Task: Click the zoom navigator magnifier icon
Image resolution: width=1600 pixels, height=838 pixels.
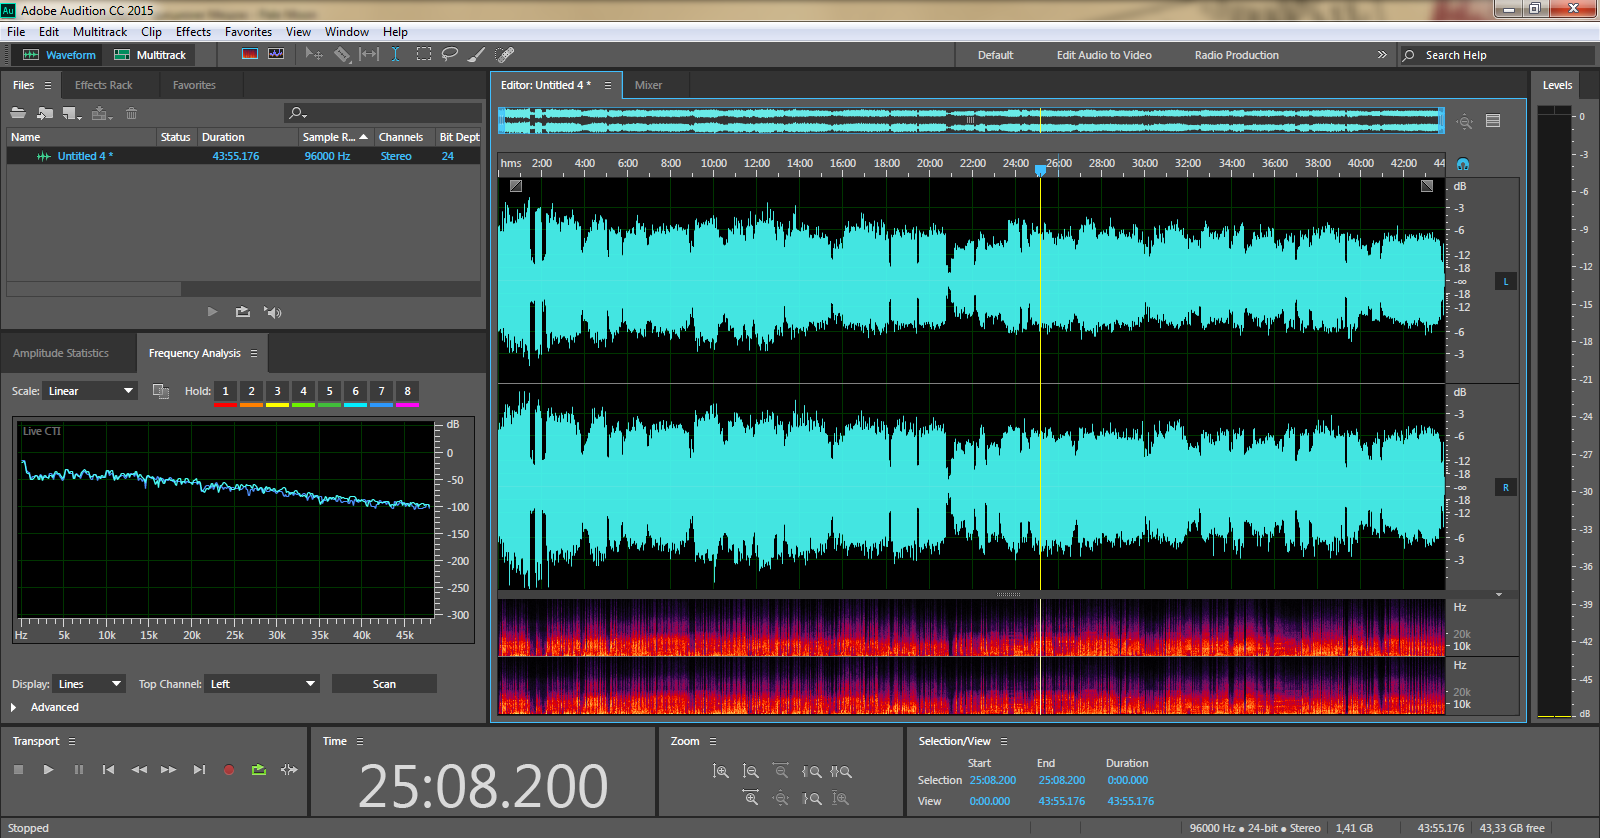Action: click(x=1465, y=121)
